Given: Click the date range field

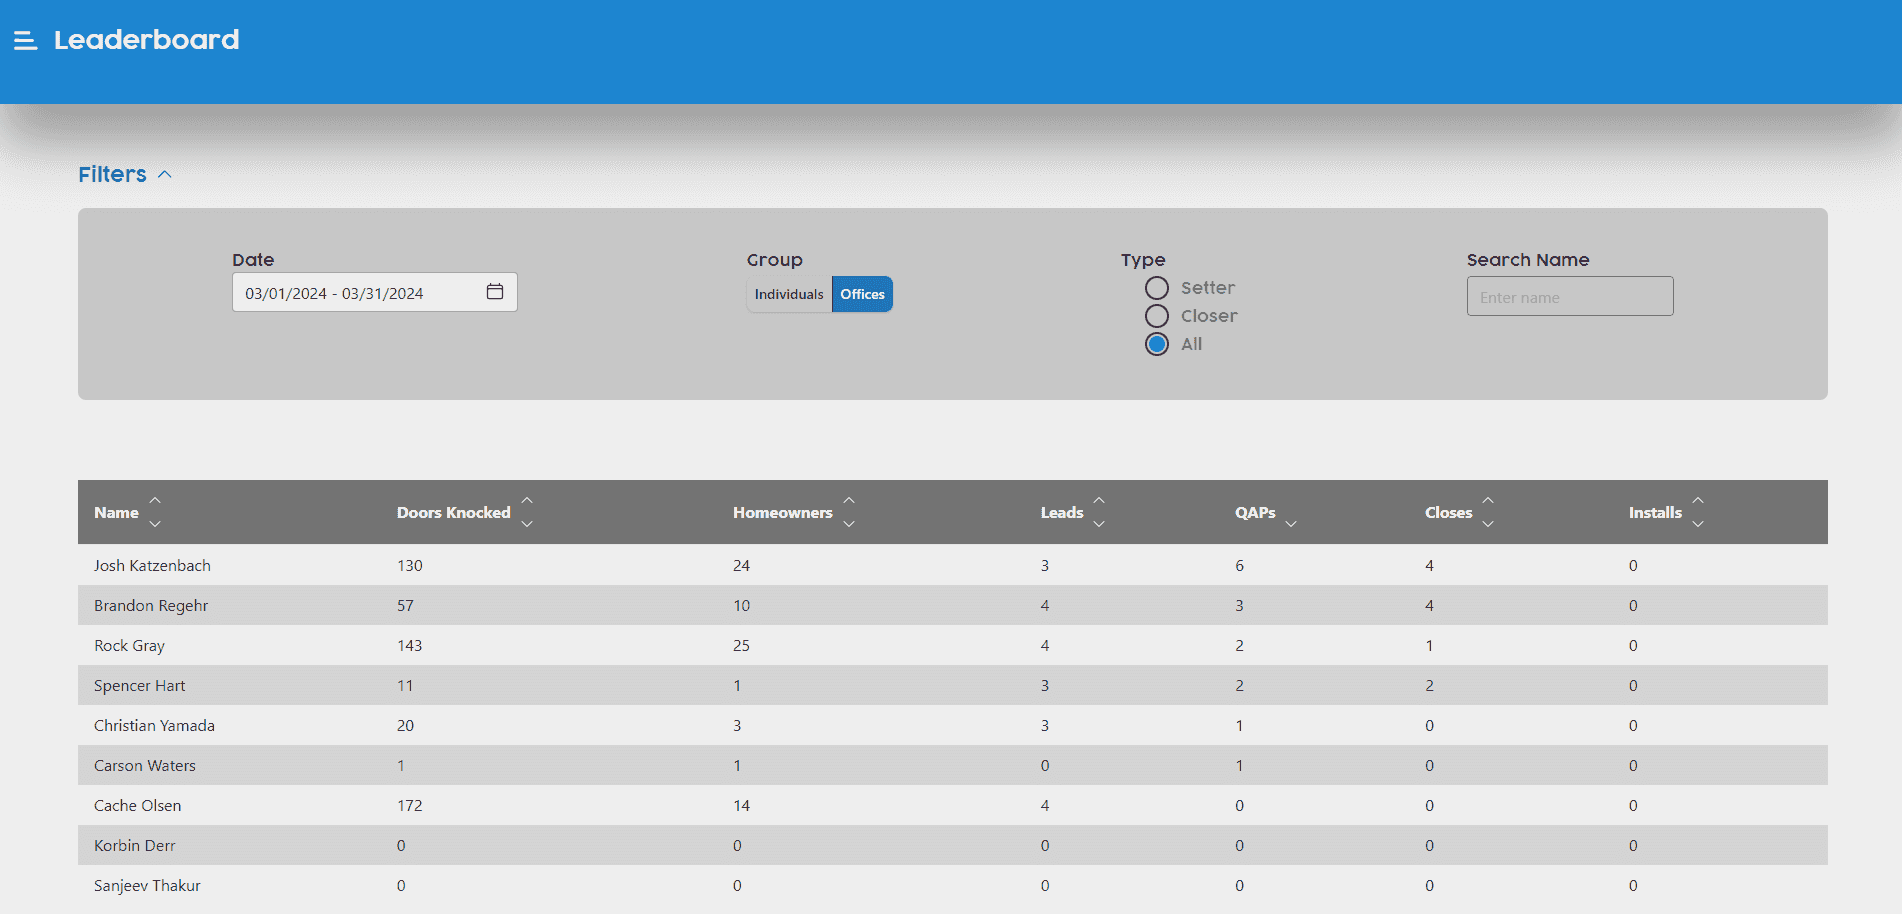Looking at the screenshot, I should [360, 293].
